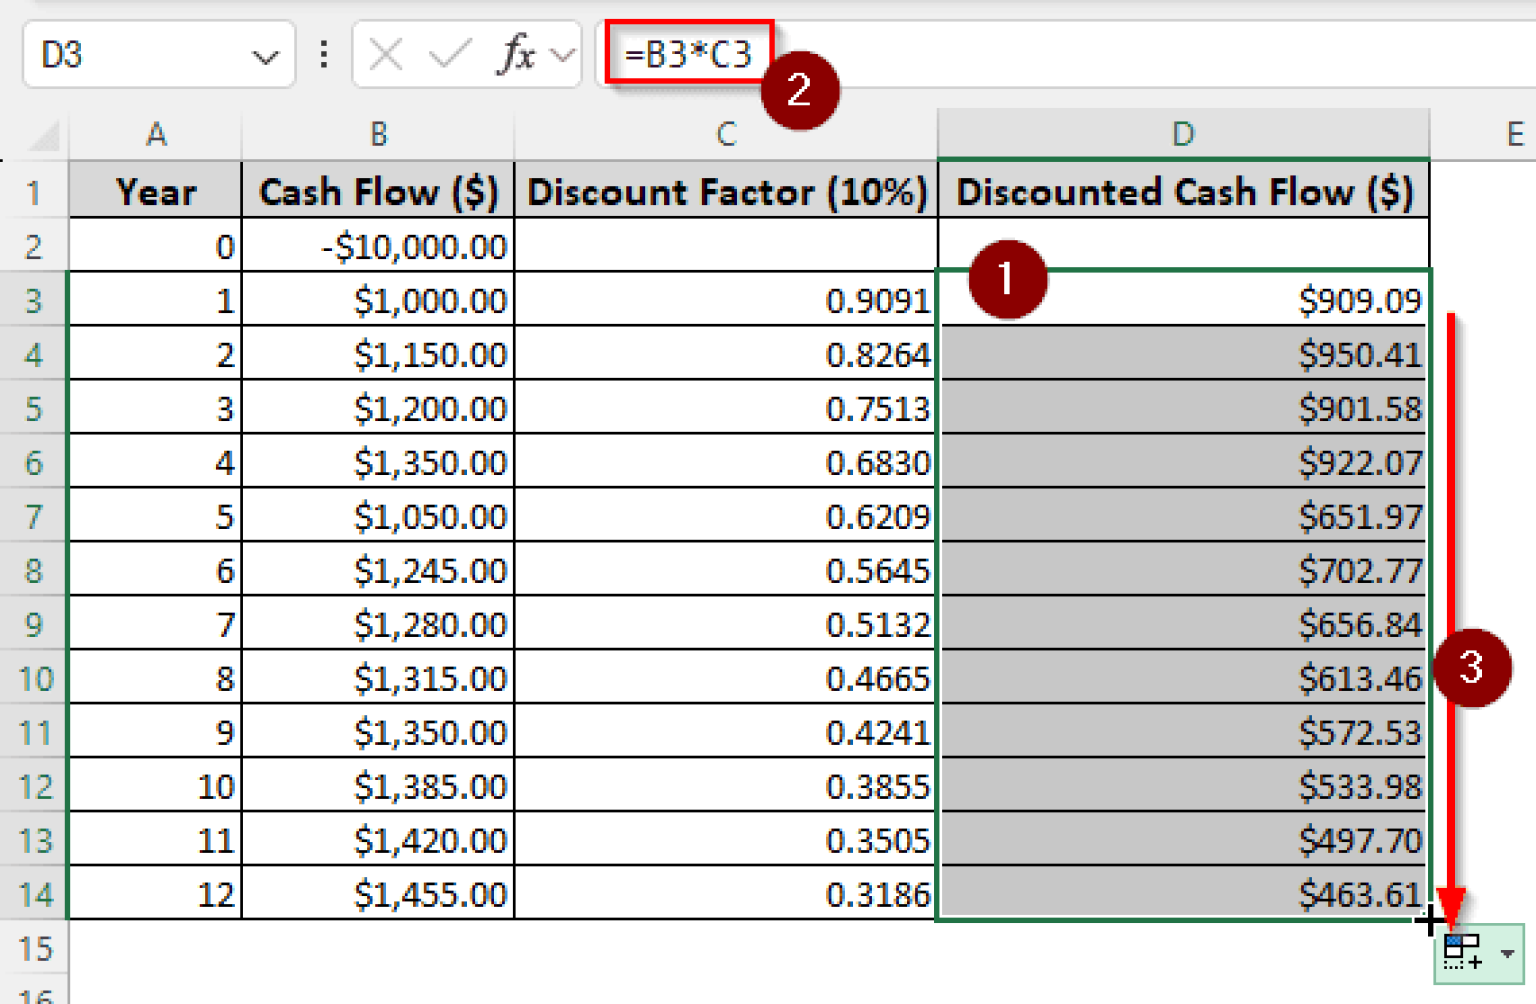The width and height of the screenshot is (1536, 1004).
Task: Select the Year header cell
Action: point(156,191)
